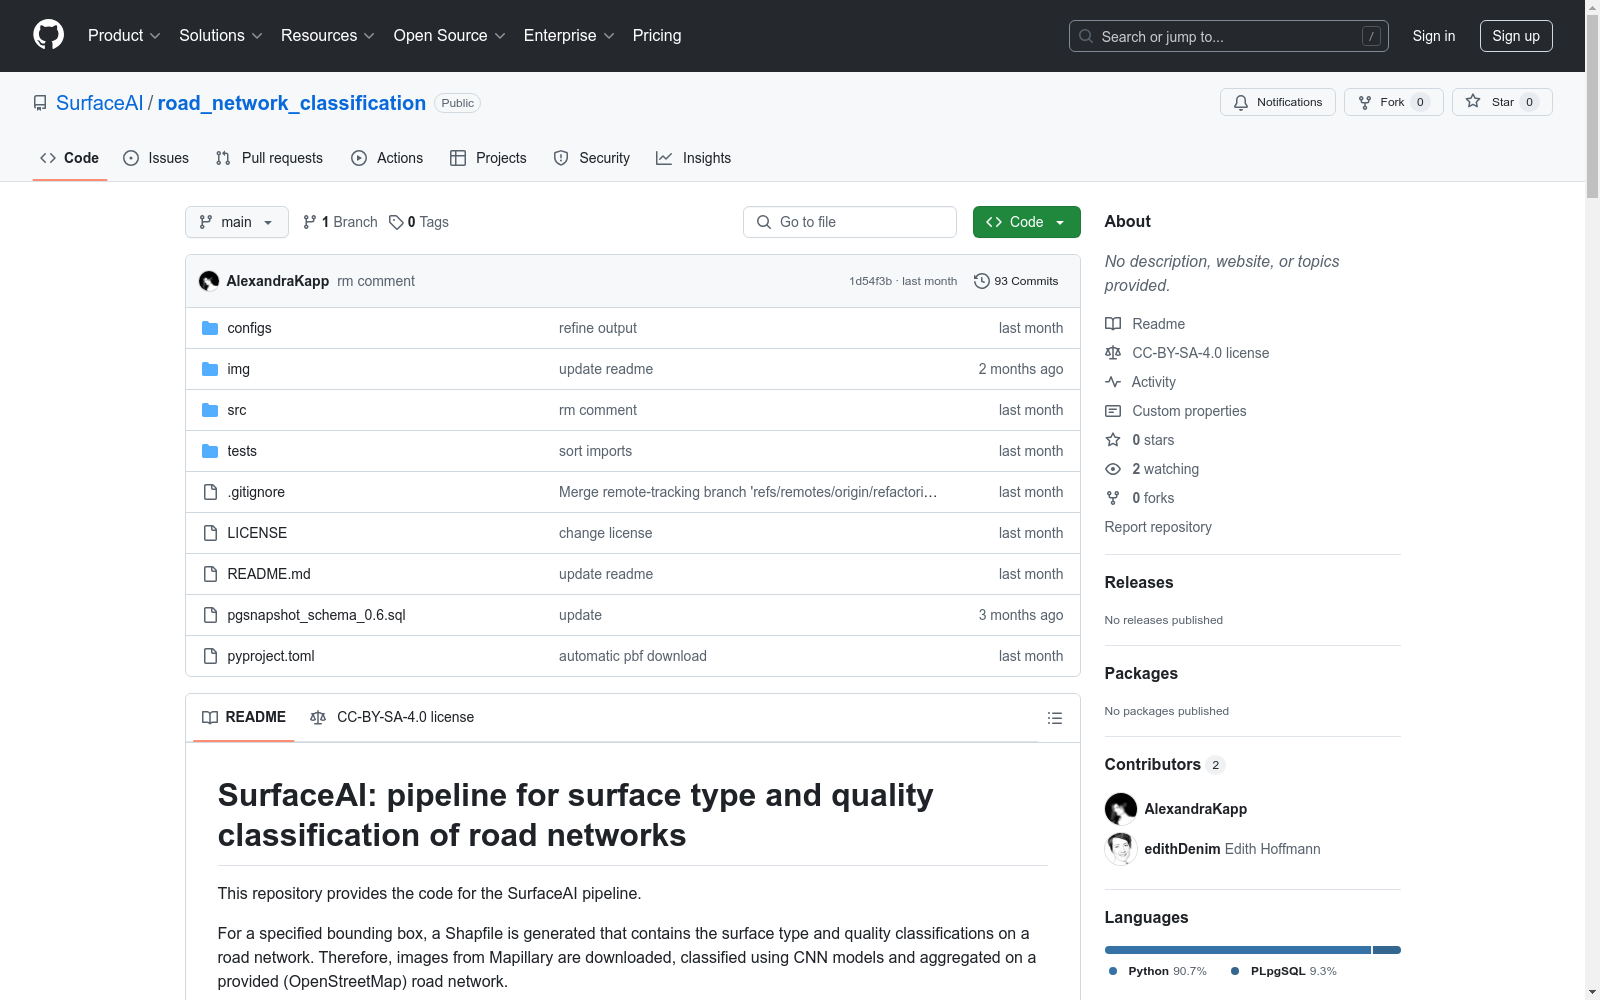The width and height of the screenshot is (1600, 1000).
Task: Click the stars icon in About sidebar
Action: click(x=1113, y=440)
